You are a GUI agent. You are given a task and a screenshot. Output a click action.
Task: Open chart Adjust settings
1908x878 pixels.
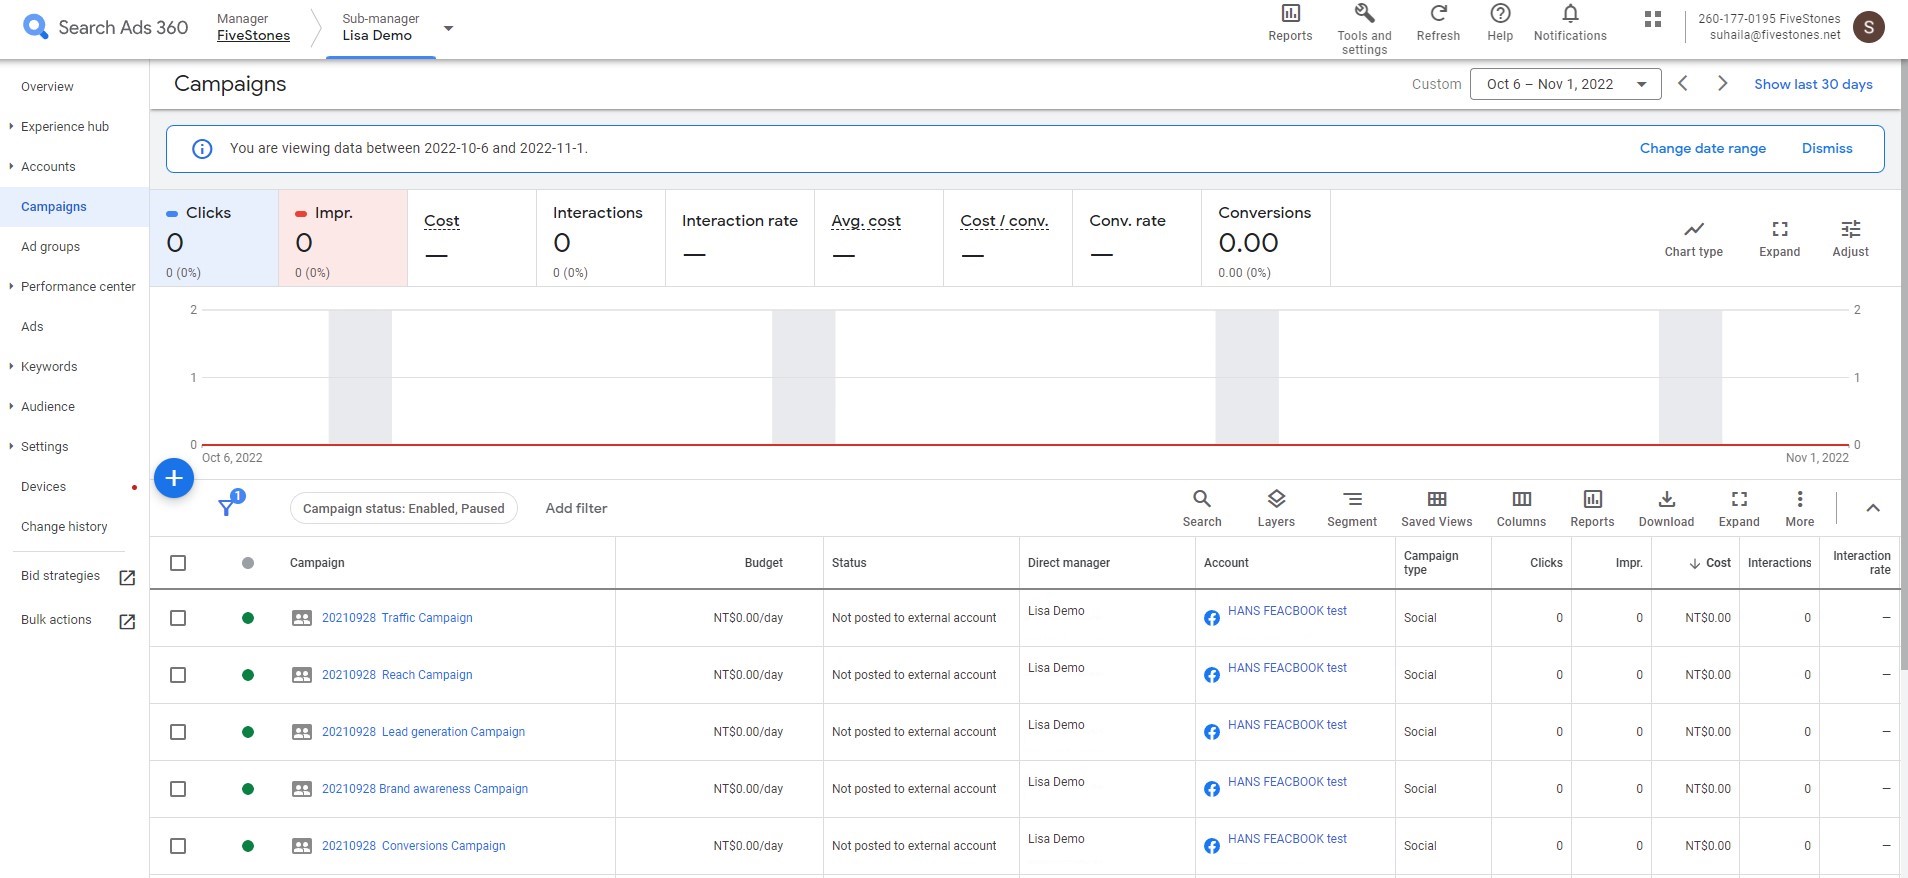(x=1850, y=238)
